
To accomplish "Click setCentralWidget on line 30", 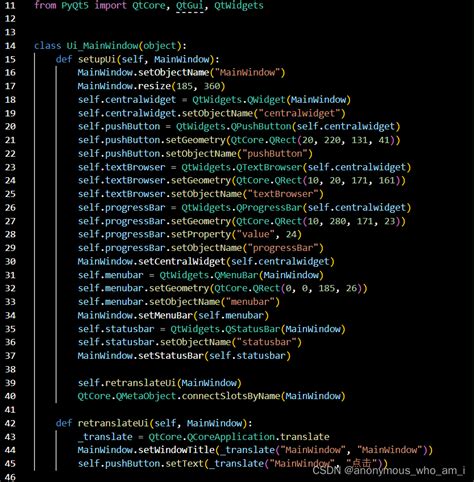I will [182, 261].
